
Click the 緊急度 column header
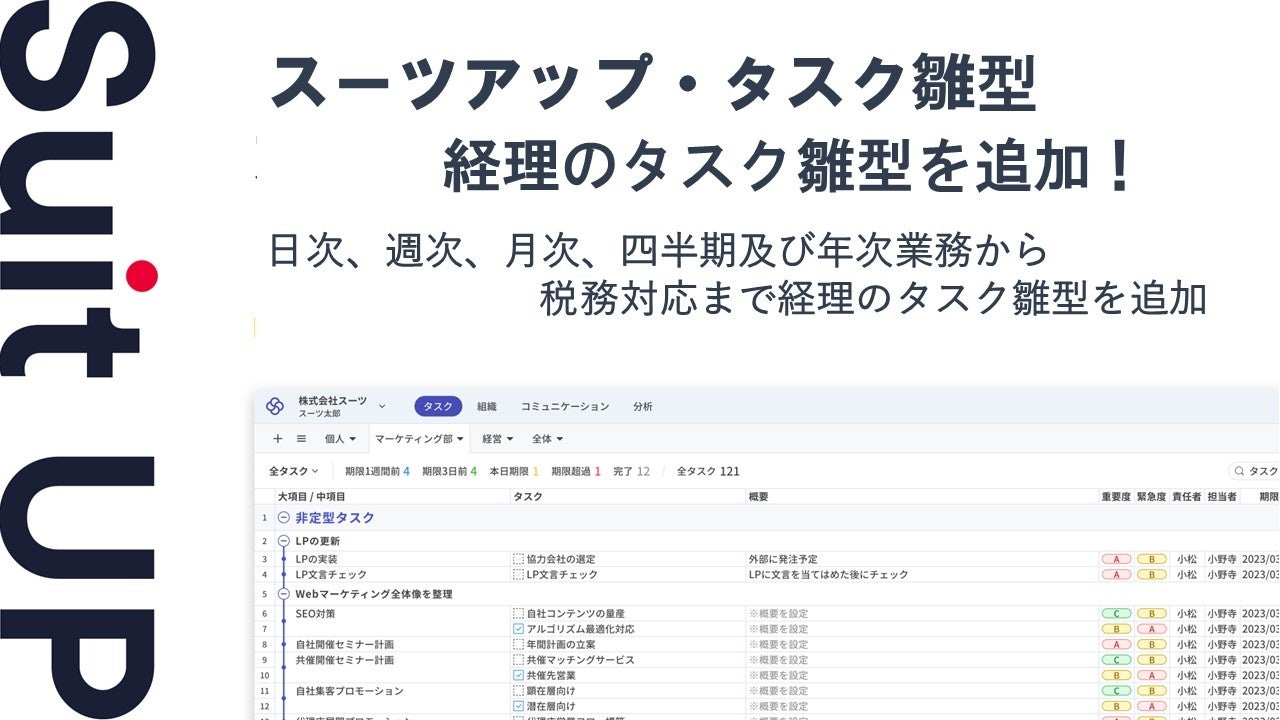[1151, 497]
